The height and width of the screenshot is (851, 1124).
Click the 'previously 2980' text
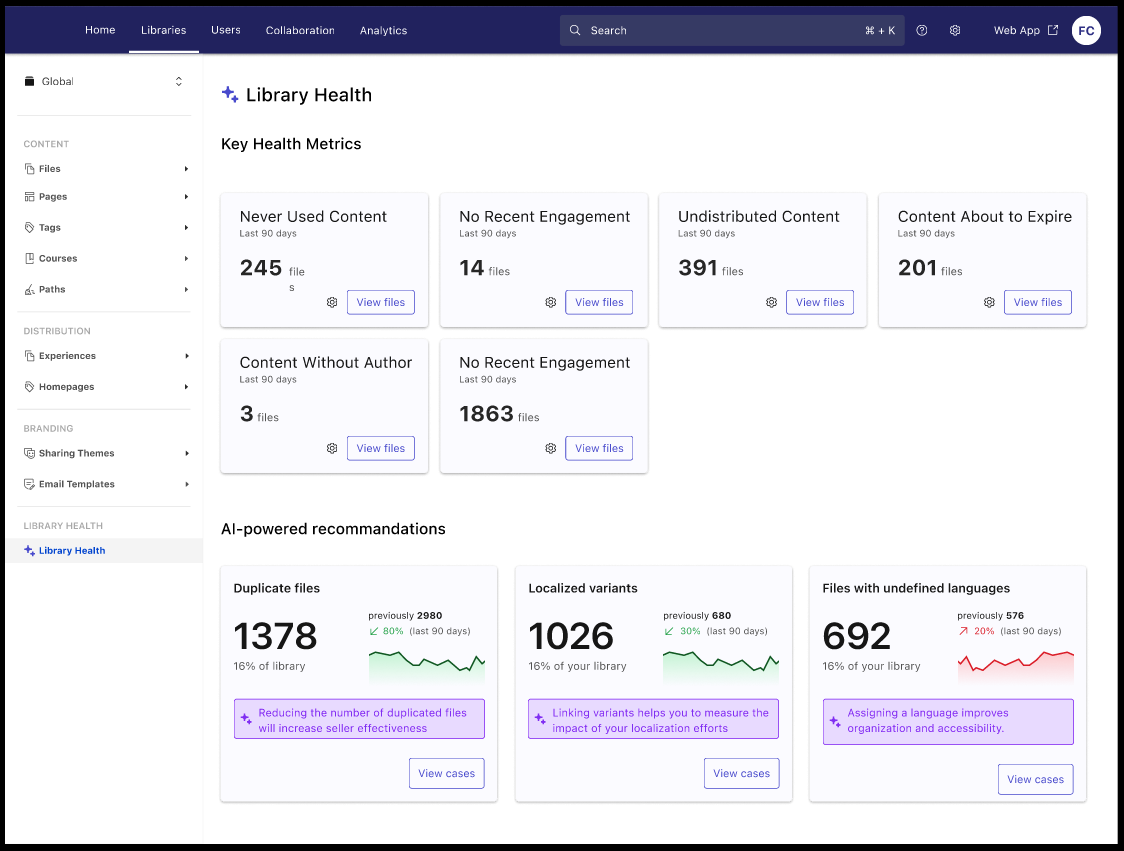click(405, 616)
